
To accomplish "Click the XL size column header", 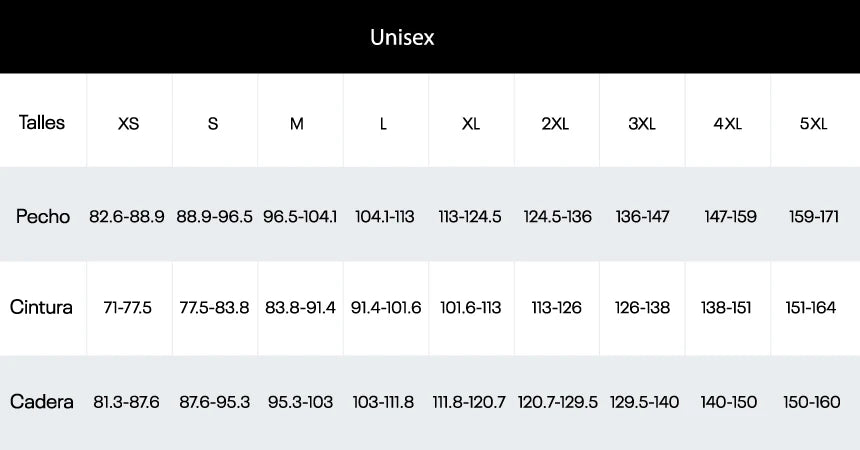I will [x=471, y=124].
